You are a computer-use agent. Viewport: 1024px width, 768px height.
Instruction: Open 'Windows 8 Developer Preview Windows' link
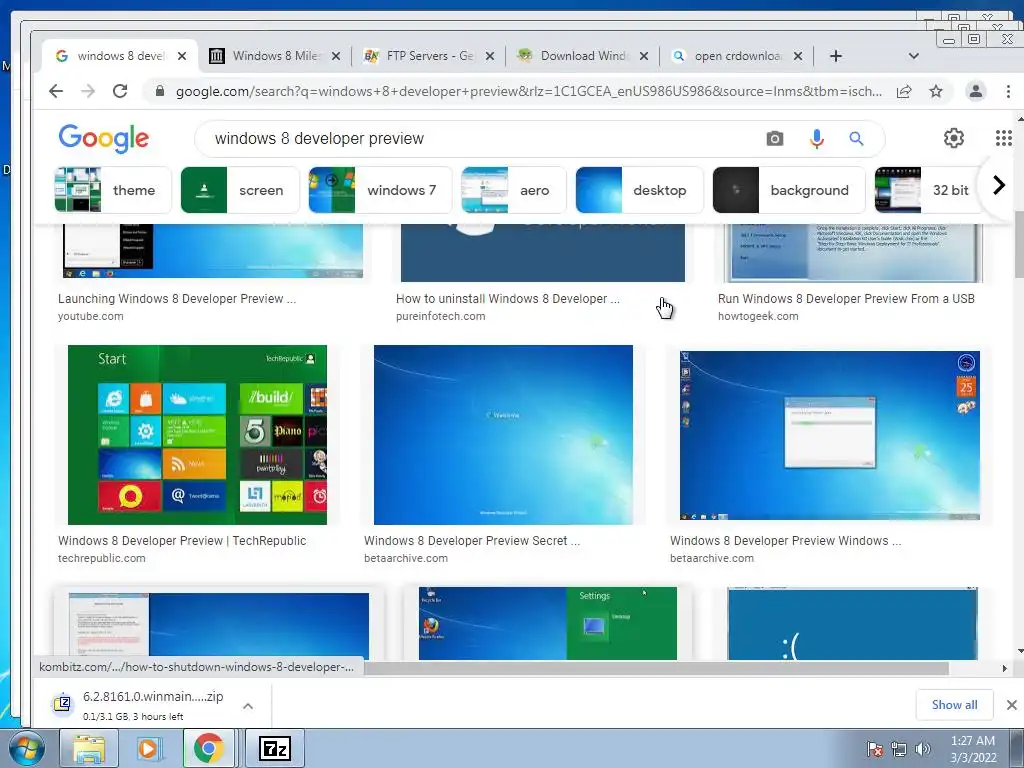[785, 541]
